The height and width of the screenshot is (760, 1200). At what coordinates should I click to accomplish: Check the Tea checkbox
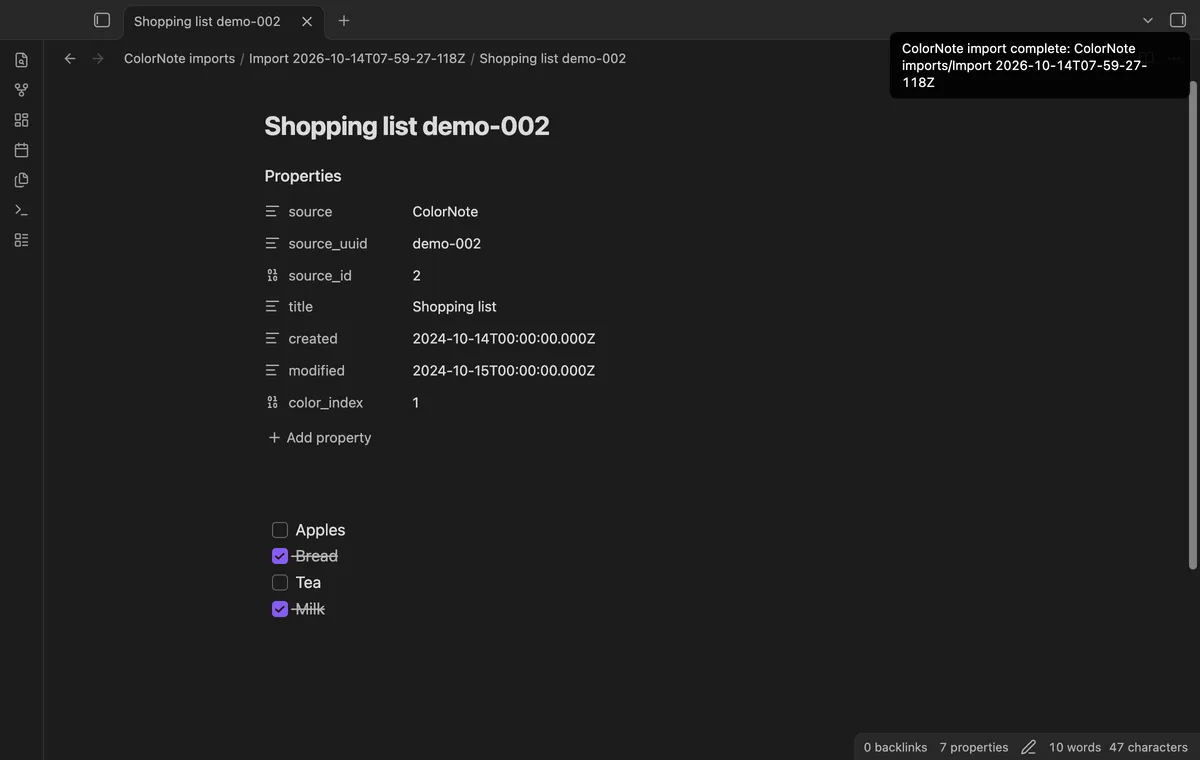[x=280, y=582]
